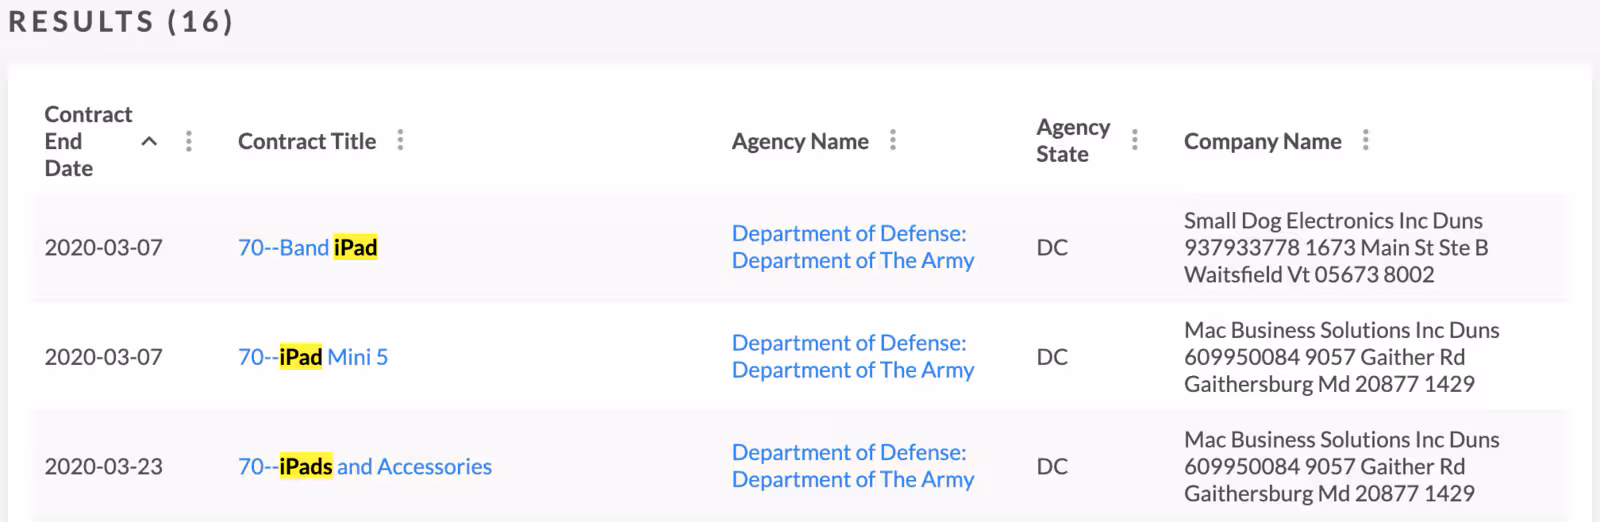Sort by Company Name header

coord(1262,141)
